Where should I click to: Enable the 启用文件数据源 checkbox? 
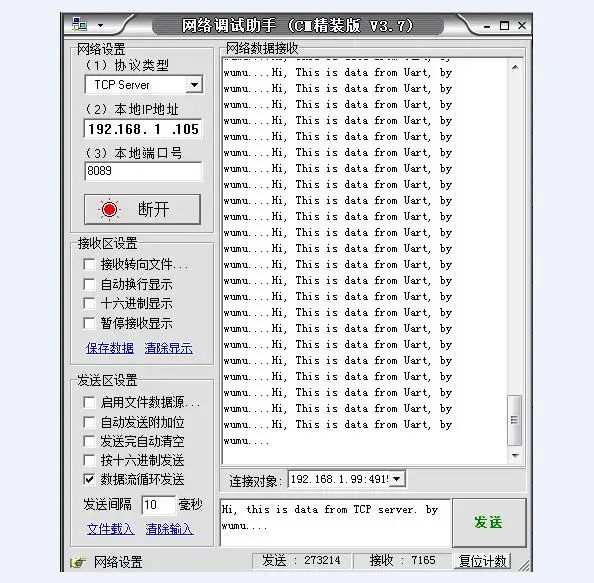point(89,402)
